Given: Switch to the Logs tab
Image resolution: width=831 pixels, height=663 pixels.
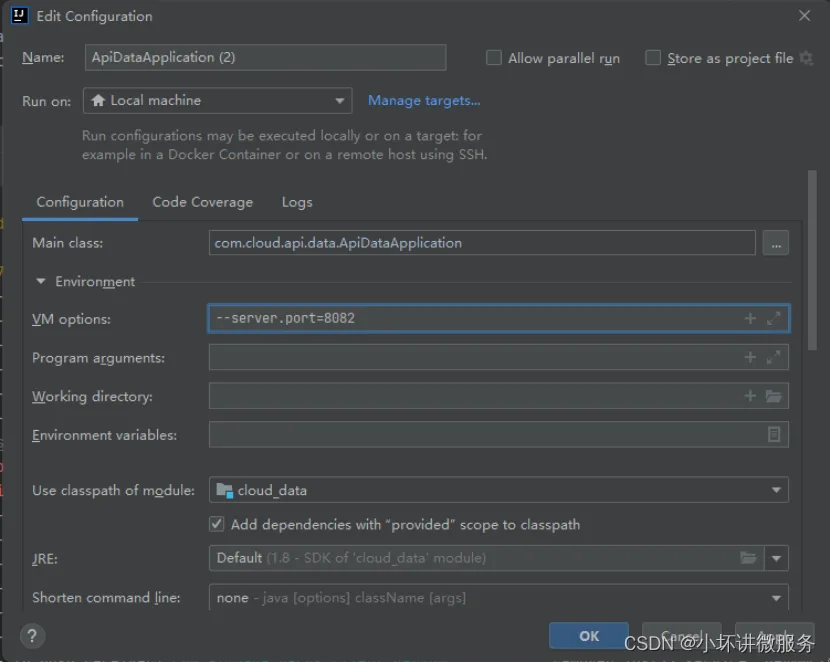Looking at the screenshot, I should point(297,202).
